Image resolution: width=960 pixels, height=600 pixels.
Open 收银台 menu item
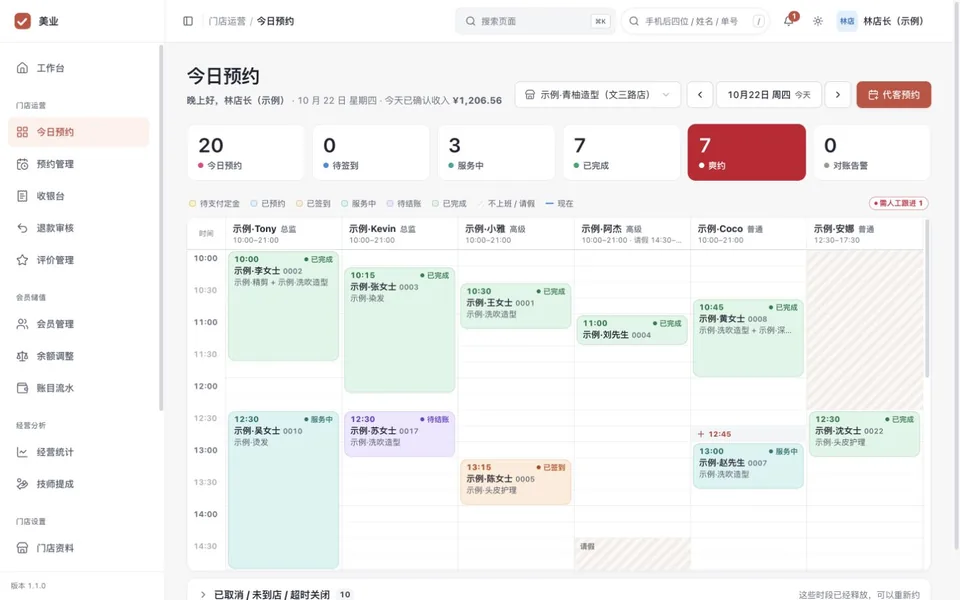pyautogui.click(x=78, y=196)
